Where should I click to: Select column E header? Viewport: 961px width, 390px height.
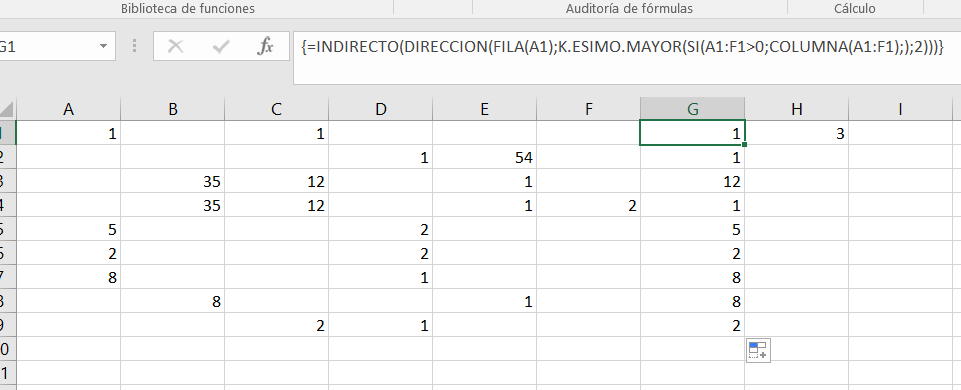[485, 109]
